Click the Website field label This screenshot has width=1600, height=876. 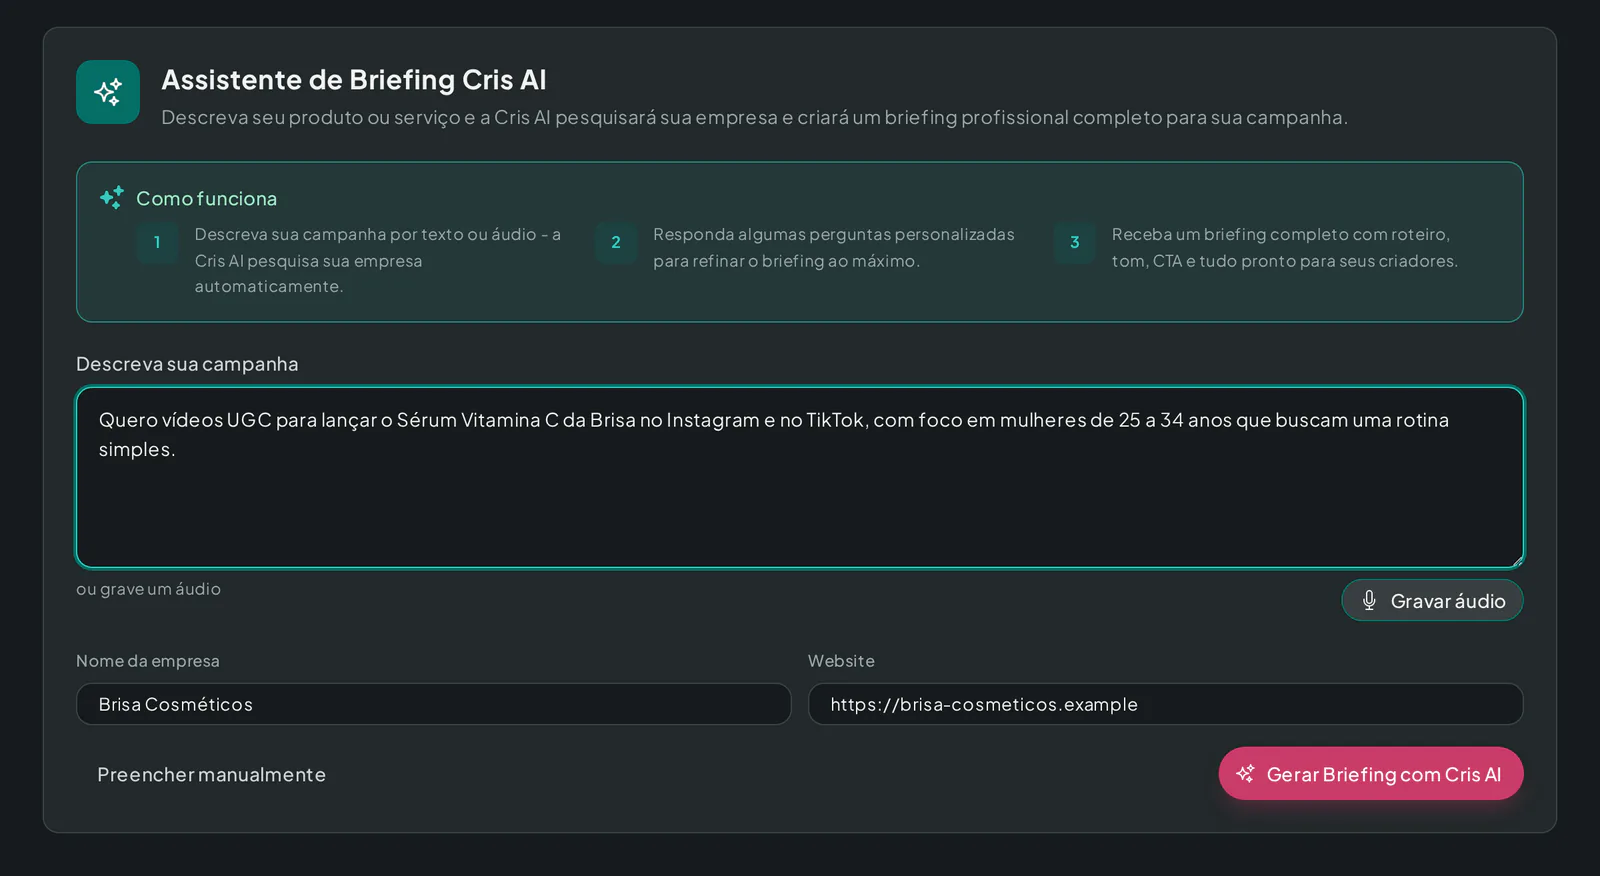point(841,661)
